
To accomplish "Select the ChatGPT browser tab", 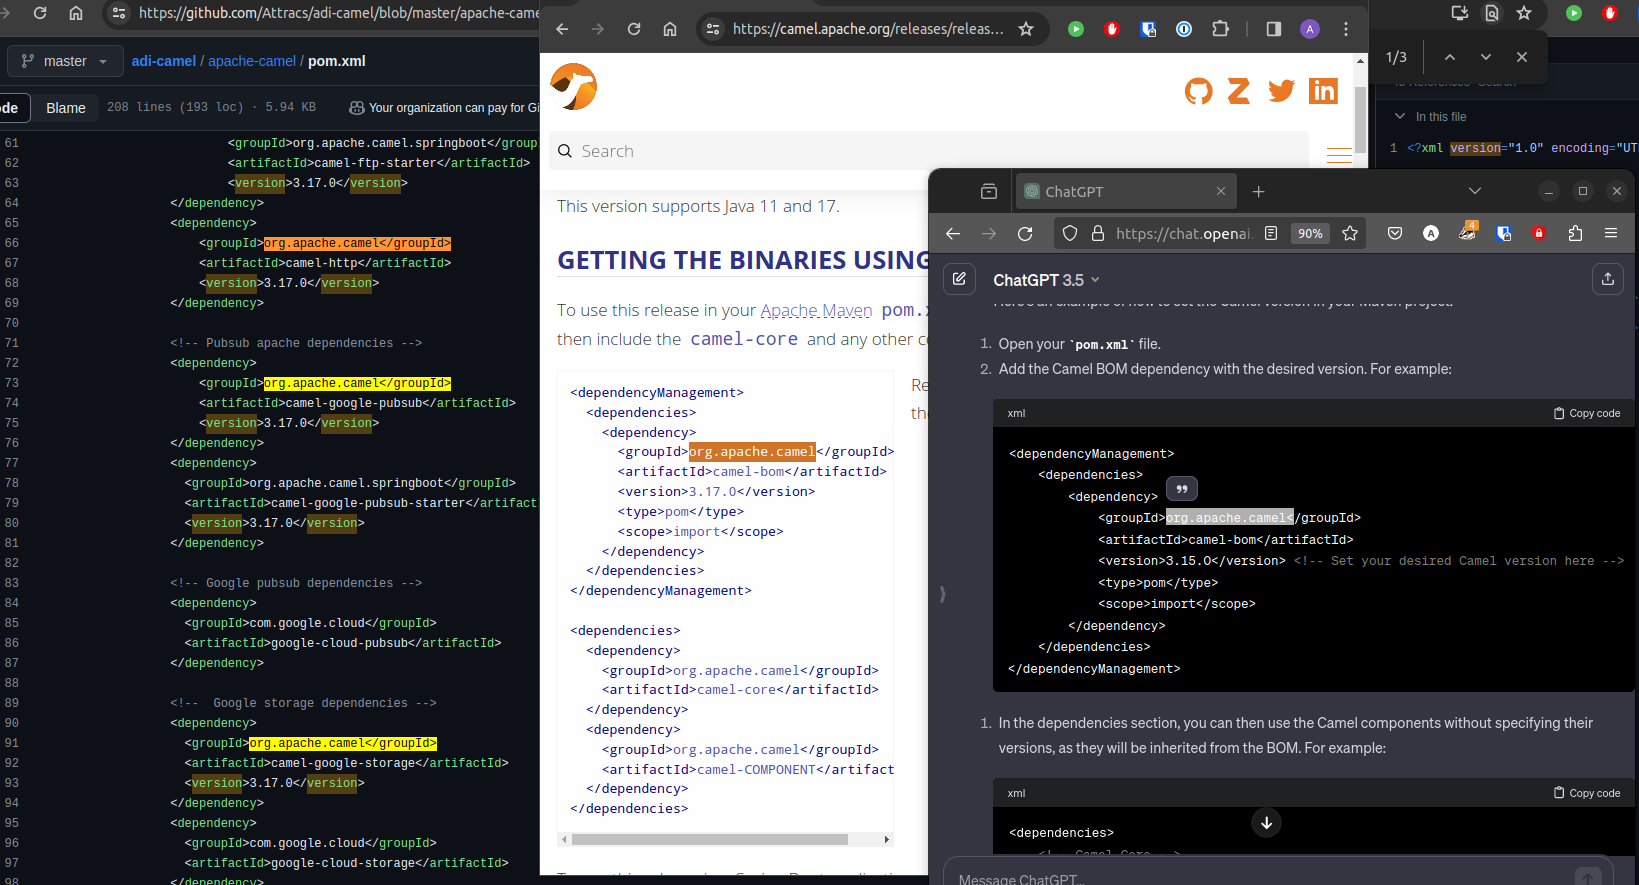I will [x=1126, y=191].
